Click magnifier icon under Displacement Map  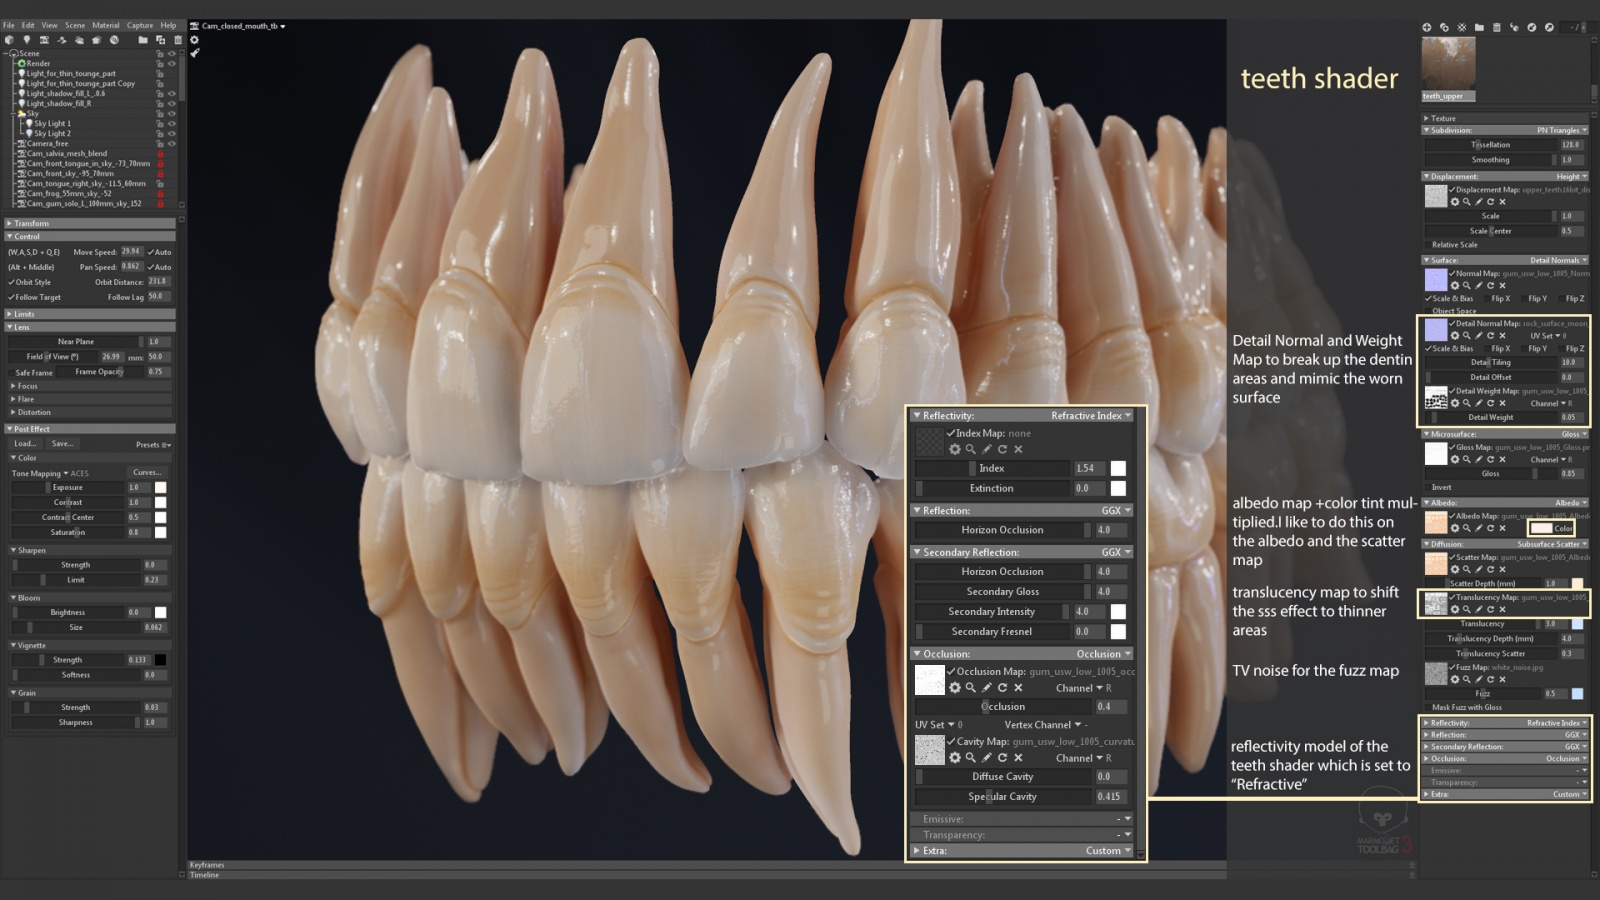tap(1467, 202)
